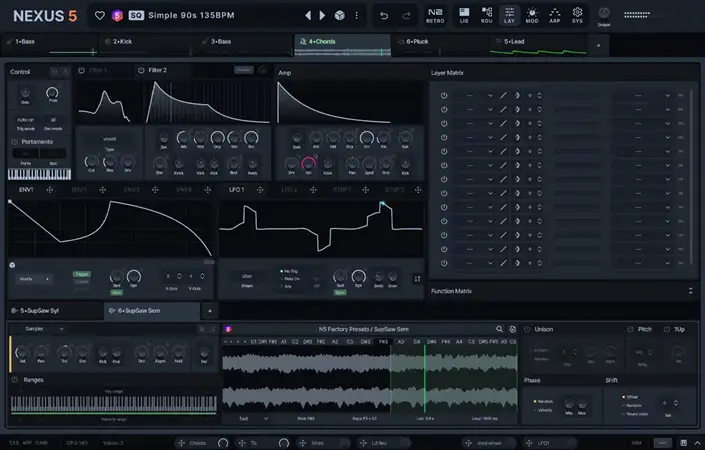Toggle the Filter 2 power button
Screen dimensions: 705x450
(141, 71)
